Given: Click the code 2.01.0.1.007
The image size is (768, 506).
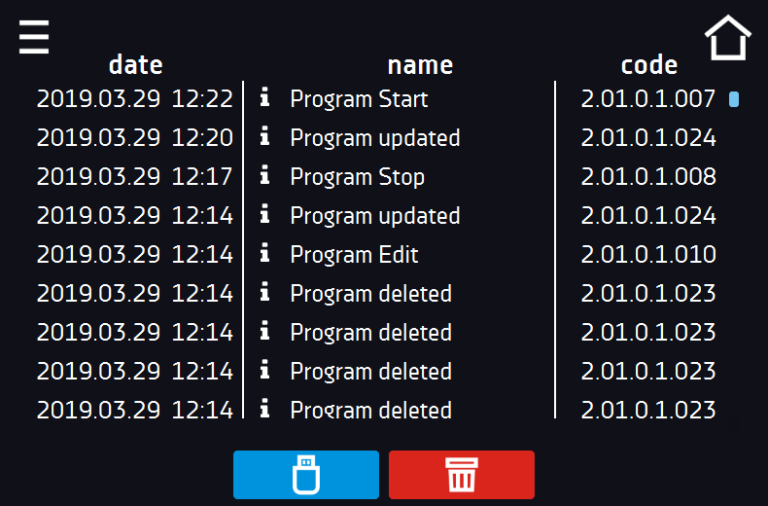Looking at the screenshot, I should point(648,99).
